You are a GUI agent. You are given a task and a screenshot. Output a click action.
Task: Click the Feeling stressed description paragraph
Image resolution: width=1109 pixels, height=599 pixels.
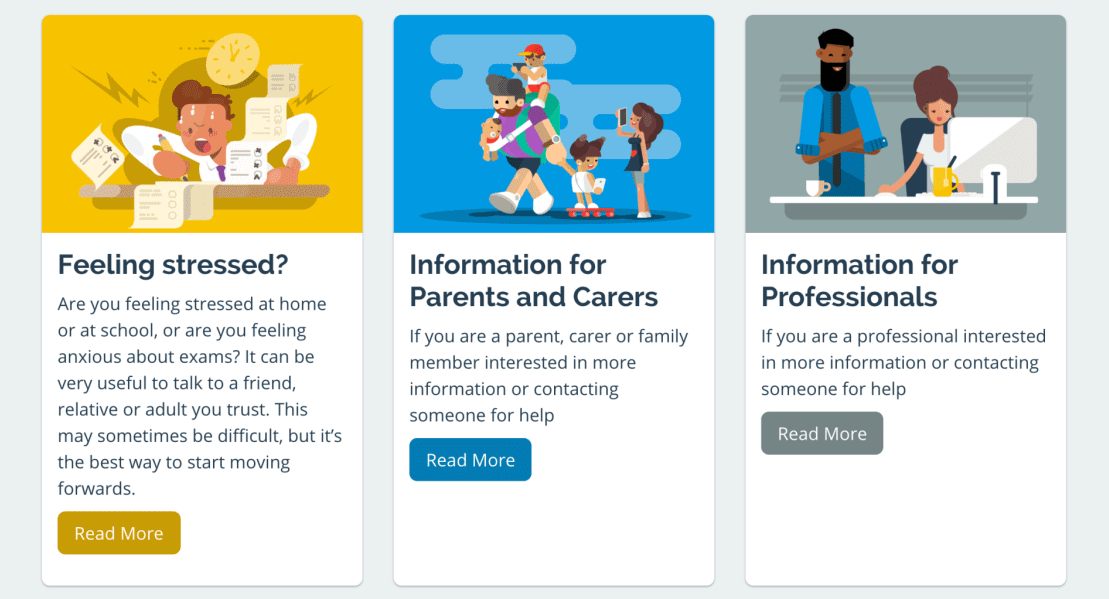pos(200,396)
